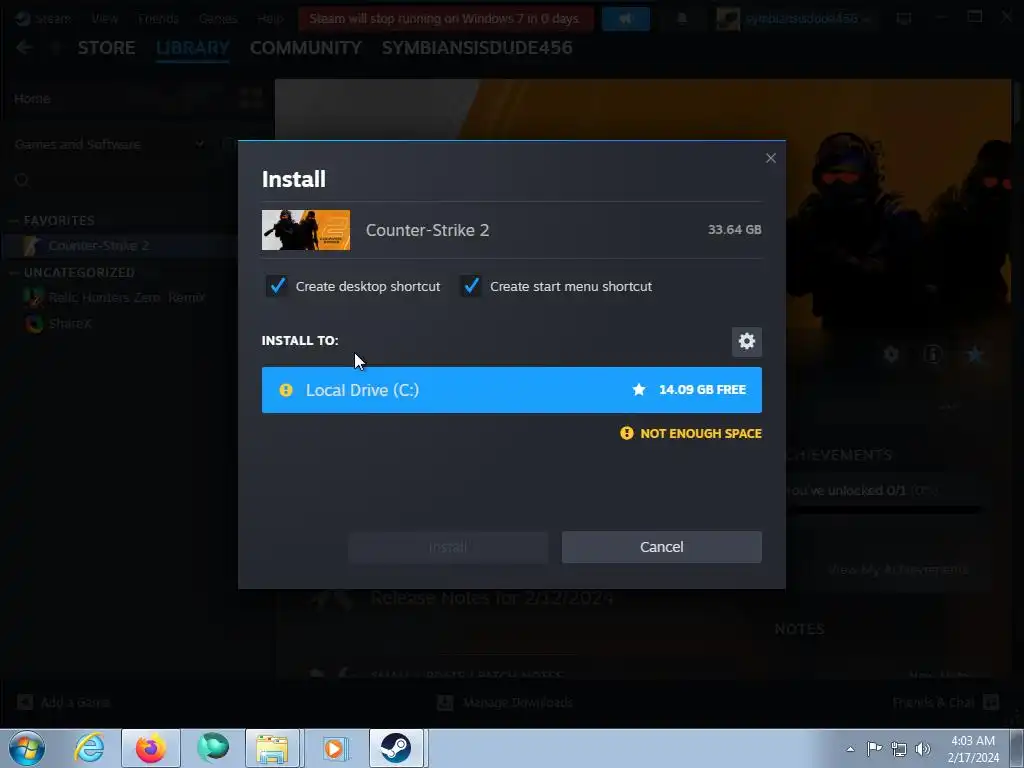The width and height of the screenshot is (1024, 768).
Task: Click View My Achievements link
Action: coord(898,569)
